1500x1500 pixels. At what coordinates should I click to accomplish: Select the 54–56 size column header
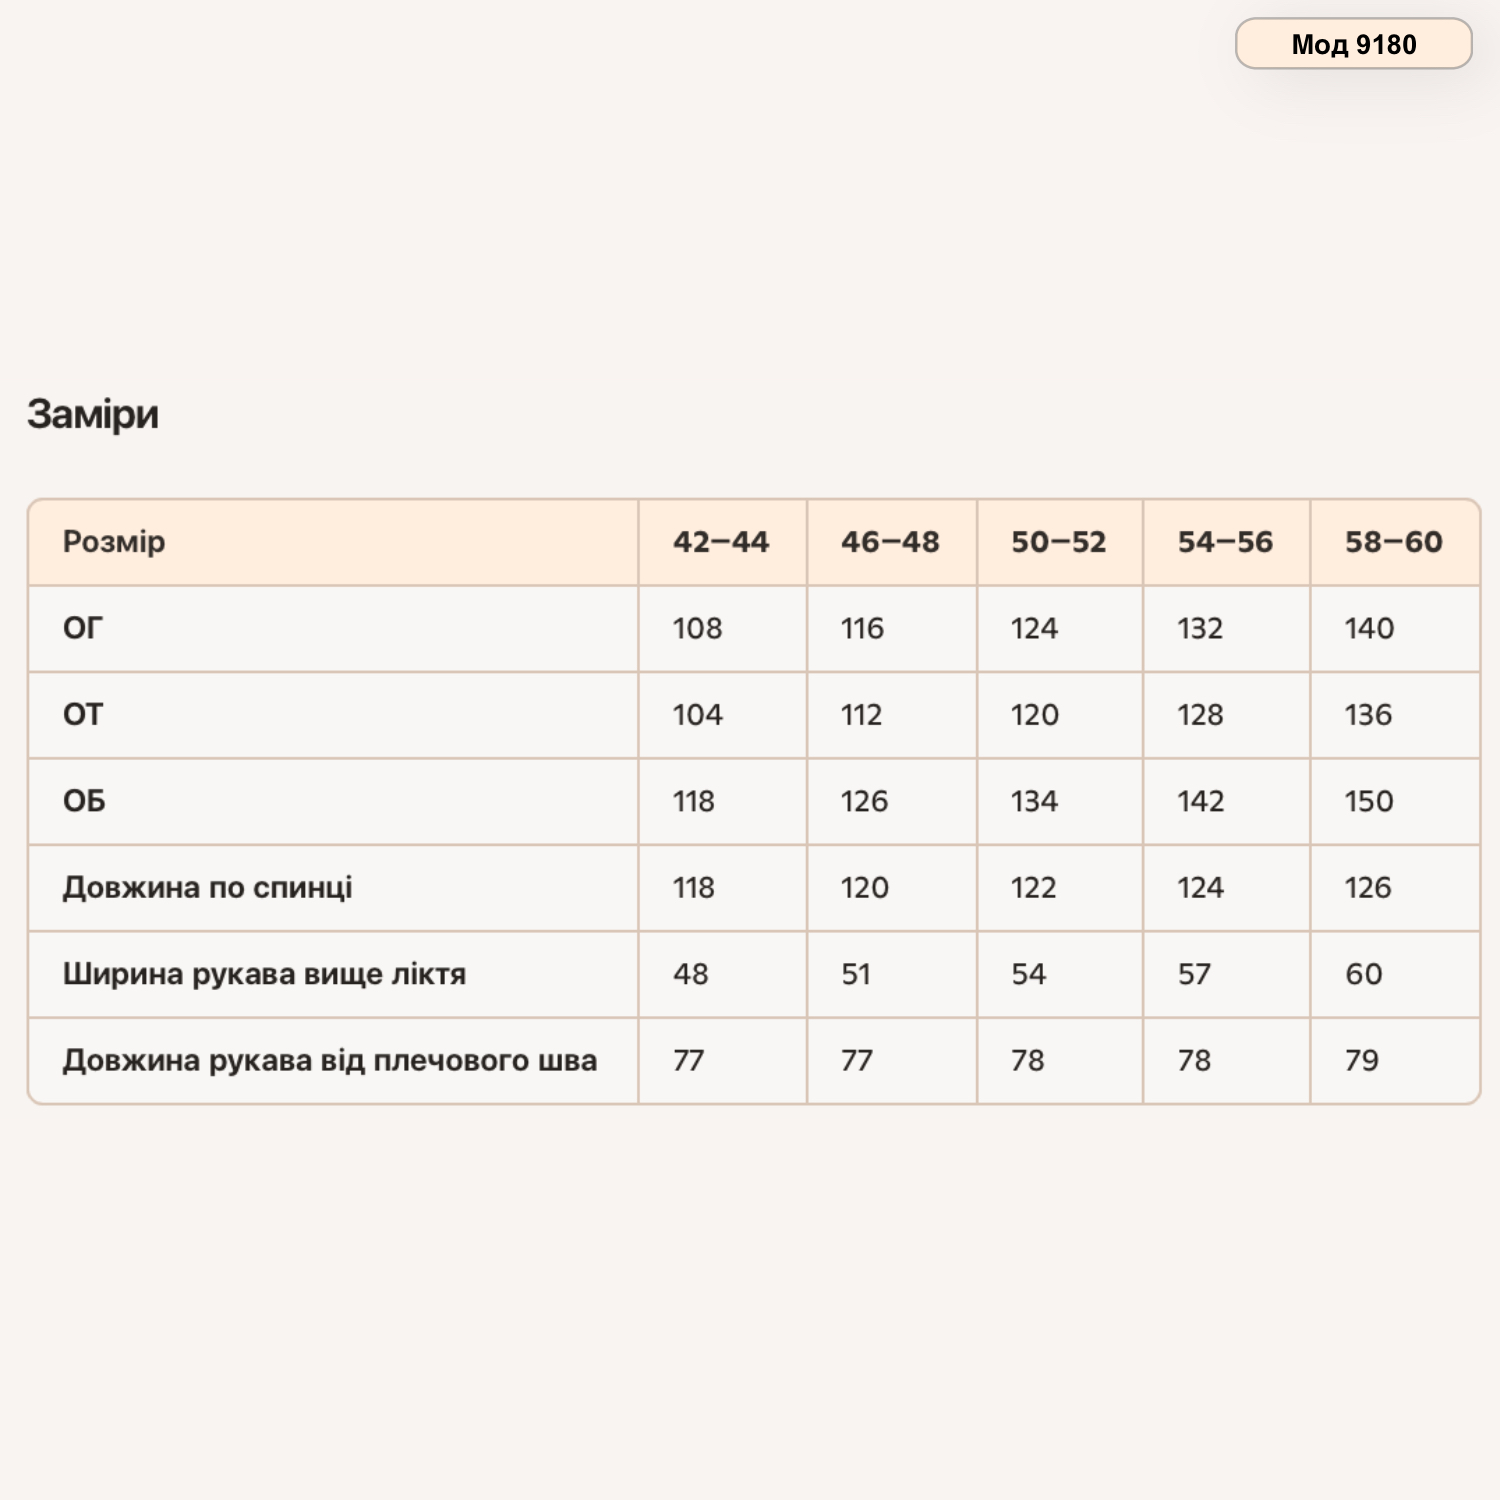click(x=1225, y=542)
